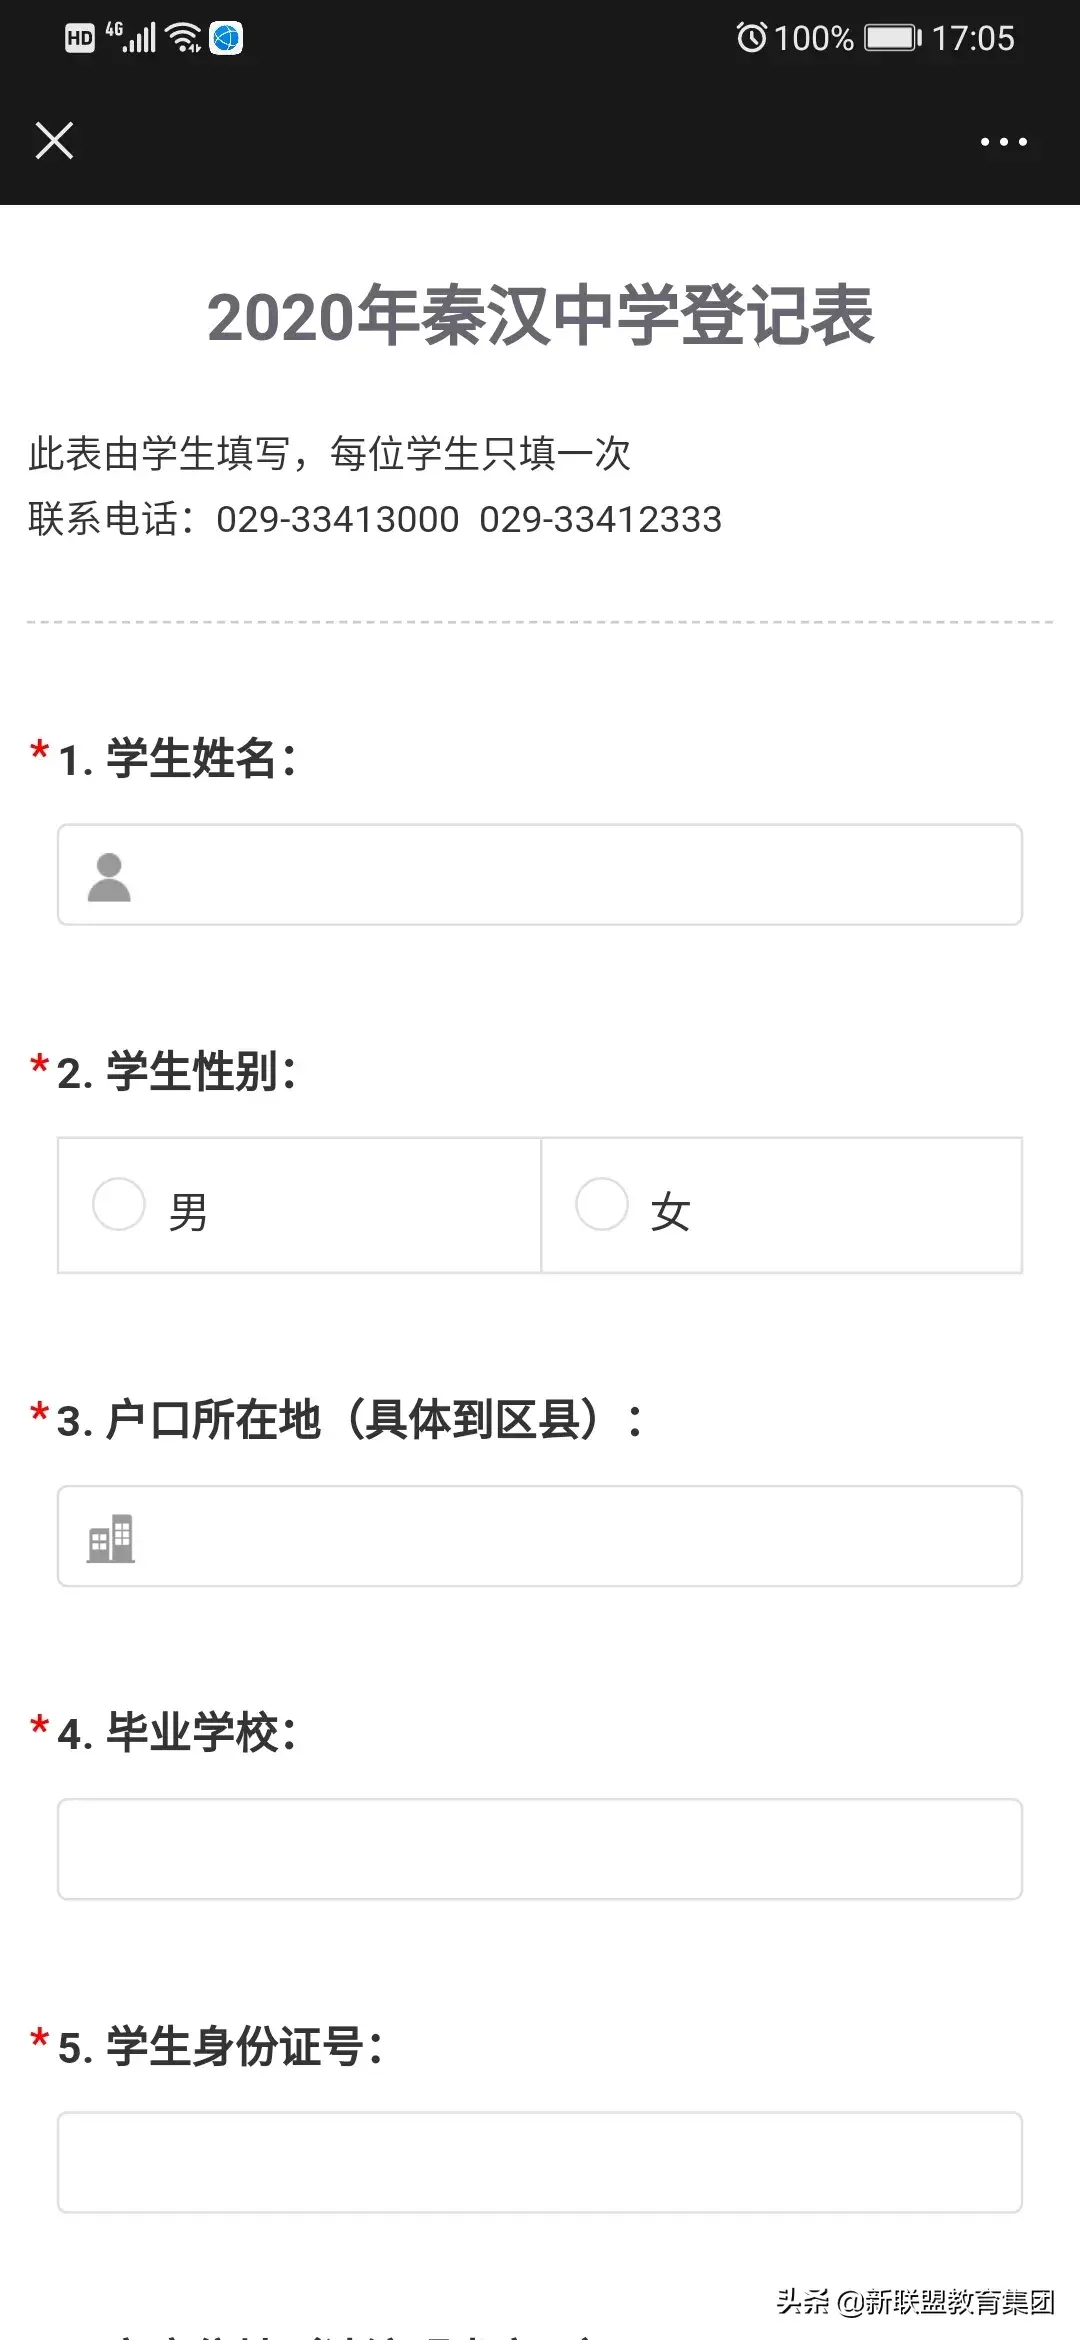Tap the HD indicator in status bar

[x=79, y=39]
